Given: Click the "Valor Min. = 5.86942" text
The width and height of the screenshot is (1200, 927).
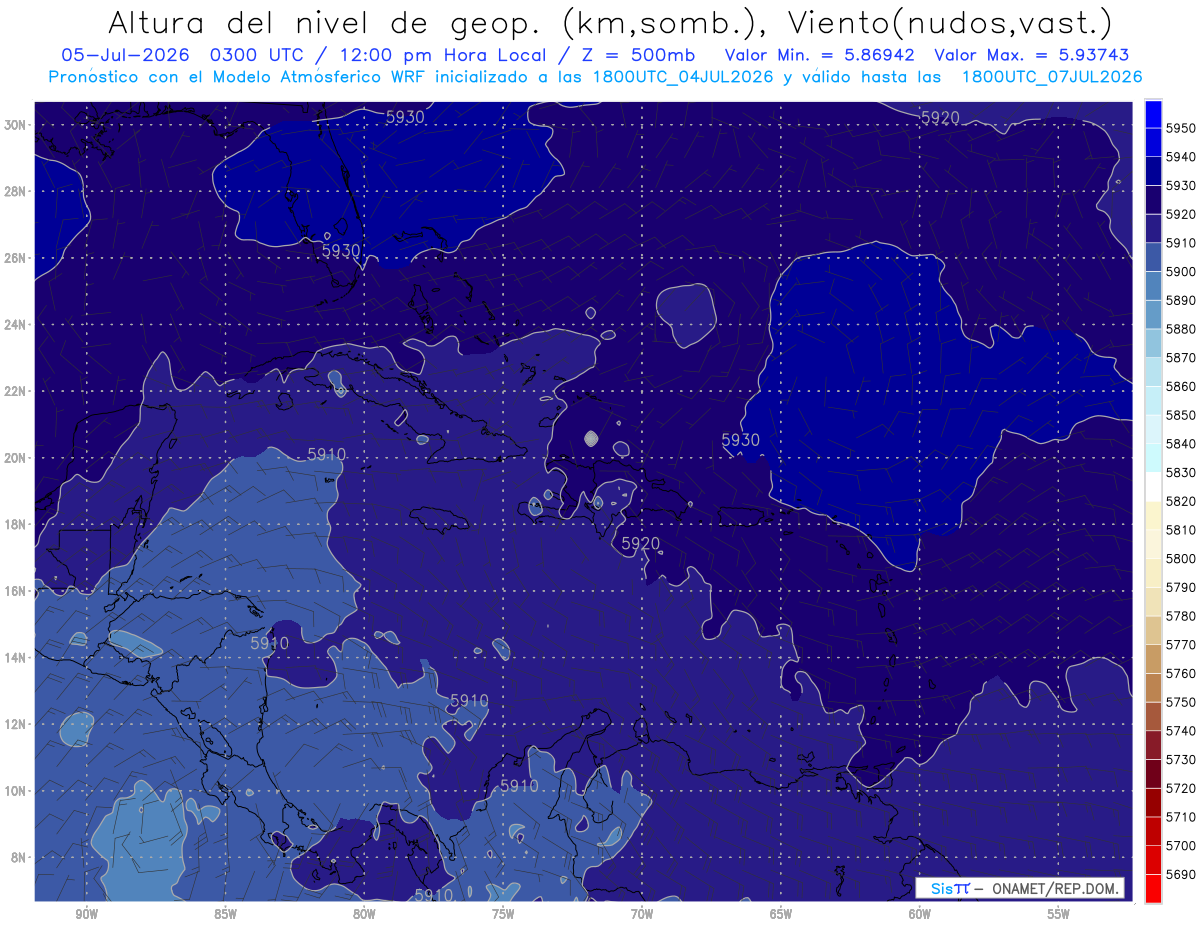Looking at the screenshot, I should point(821,55).
